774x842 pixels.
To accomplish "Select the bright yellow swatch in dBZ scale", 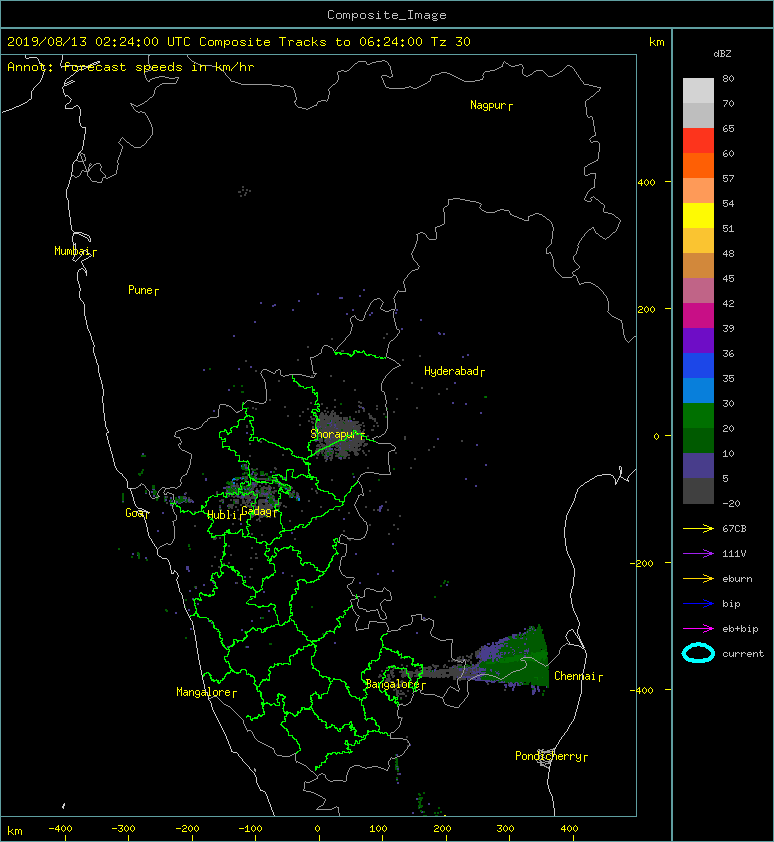I will [698, 215].
